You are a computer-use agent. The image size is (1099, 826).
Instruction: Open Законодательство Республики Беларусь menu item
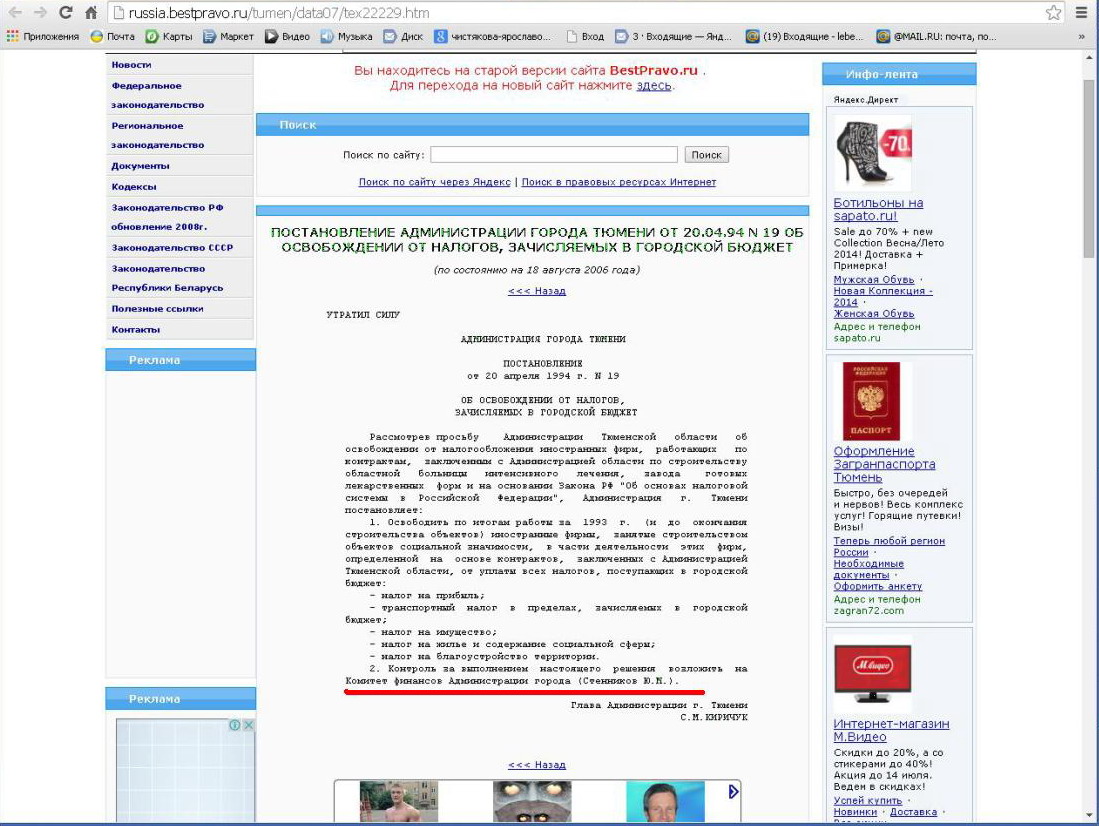(x=167, y=278)
